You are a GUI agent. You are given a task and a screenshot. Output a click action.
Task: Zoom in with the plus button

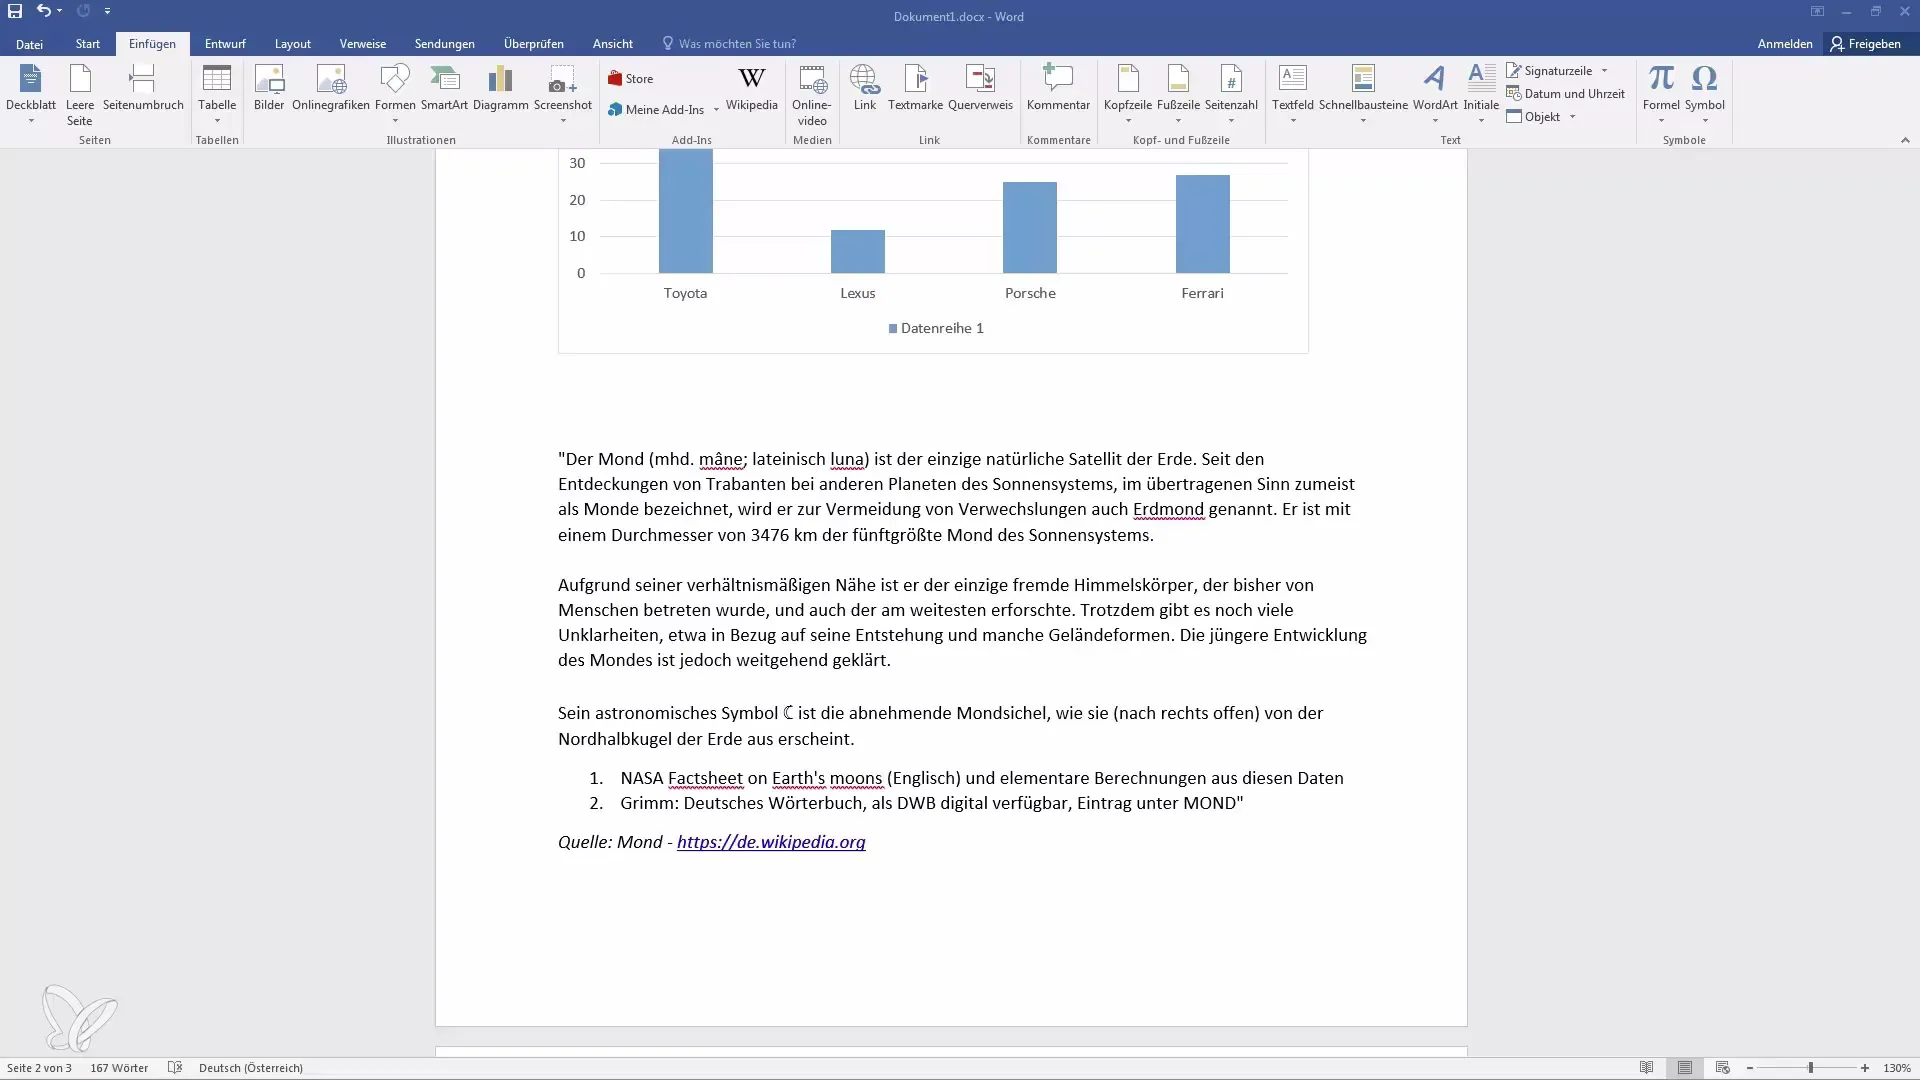tap(1865, 1068)
